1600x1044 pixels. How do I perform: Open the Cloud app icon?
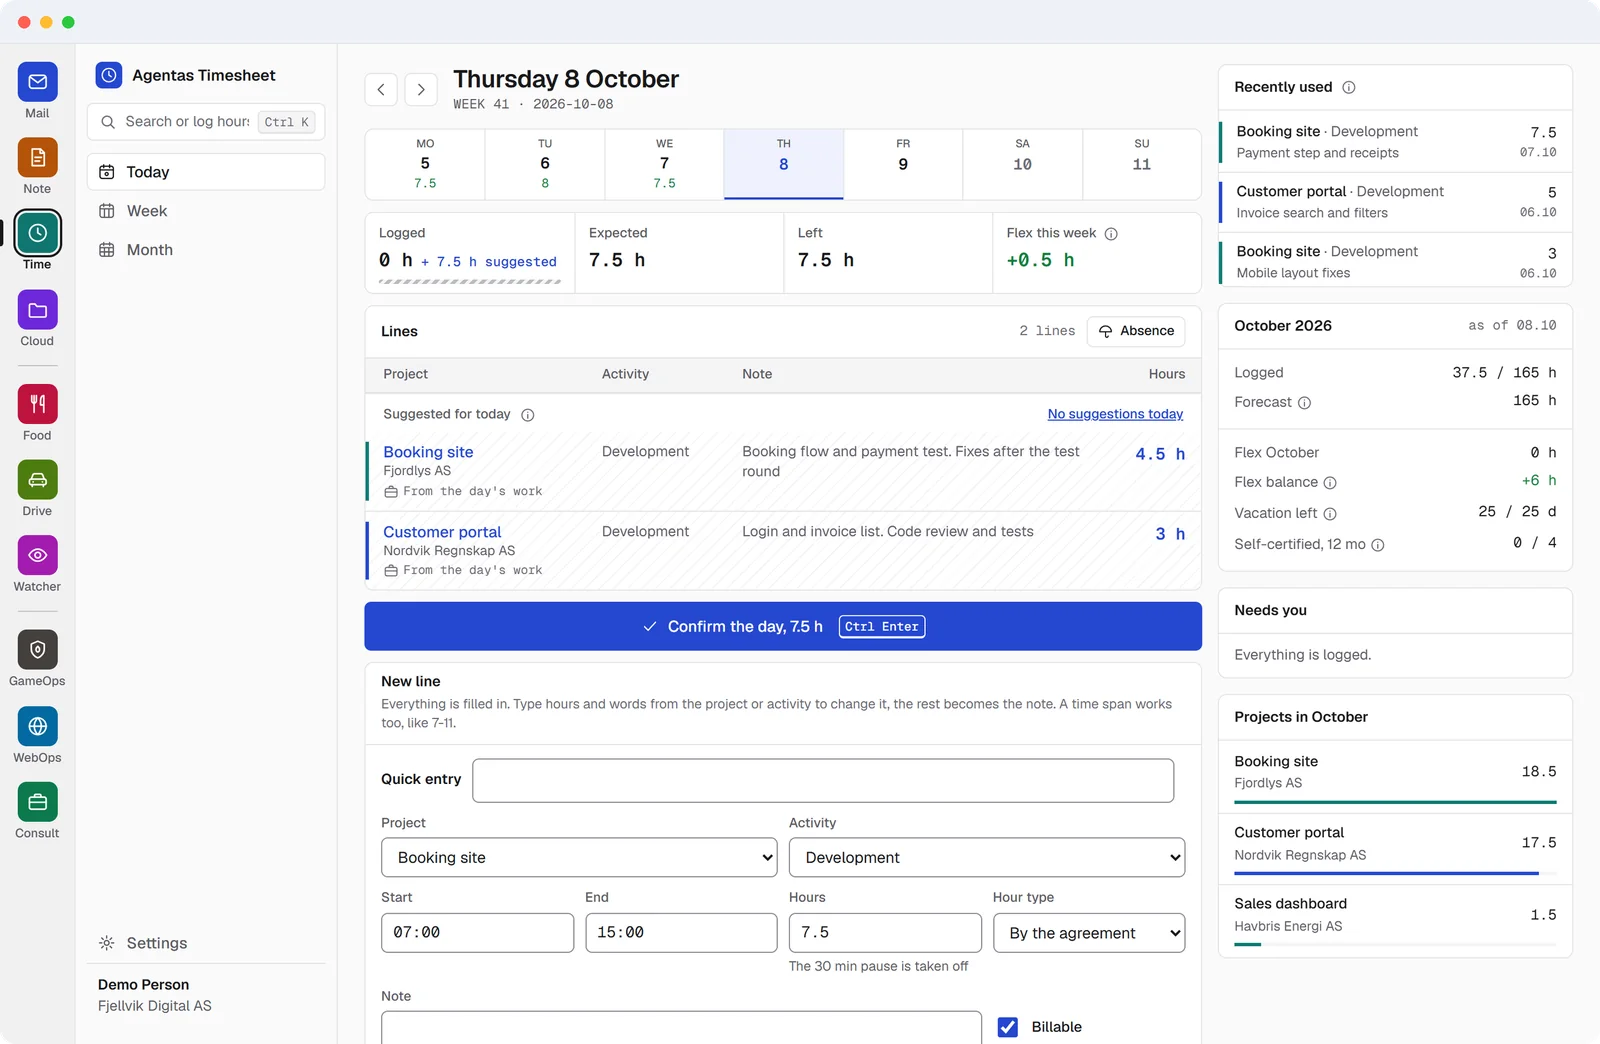pyautogui.click(x=37, y=310)
